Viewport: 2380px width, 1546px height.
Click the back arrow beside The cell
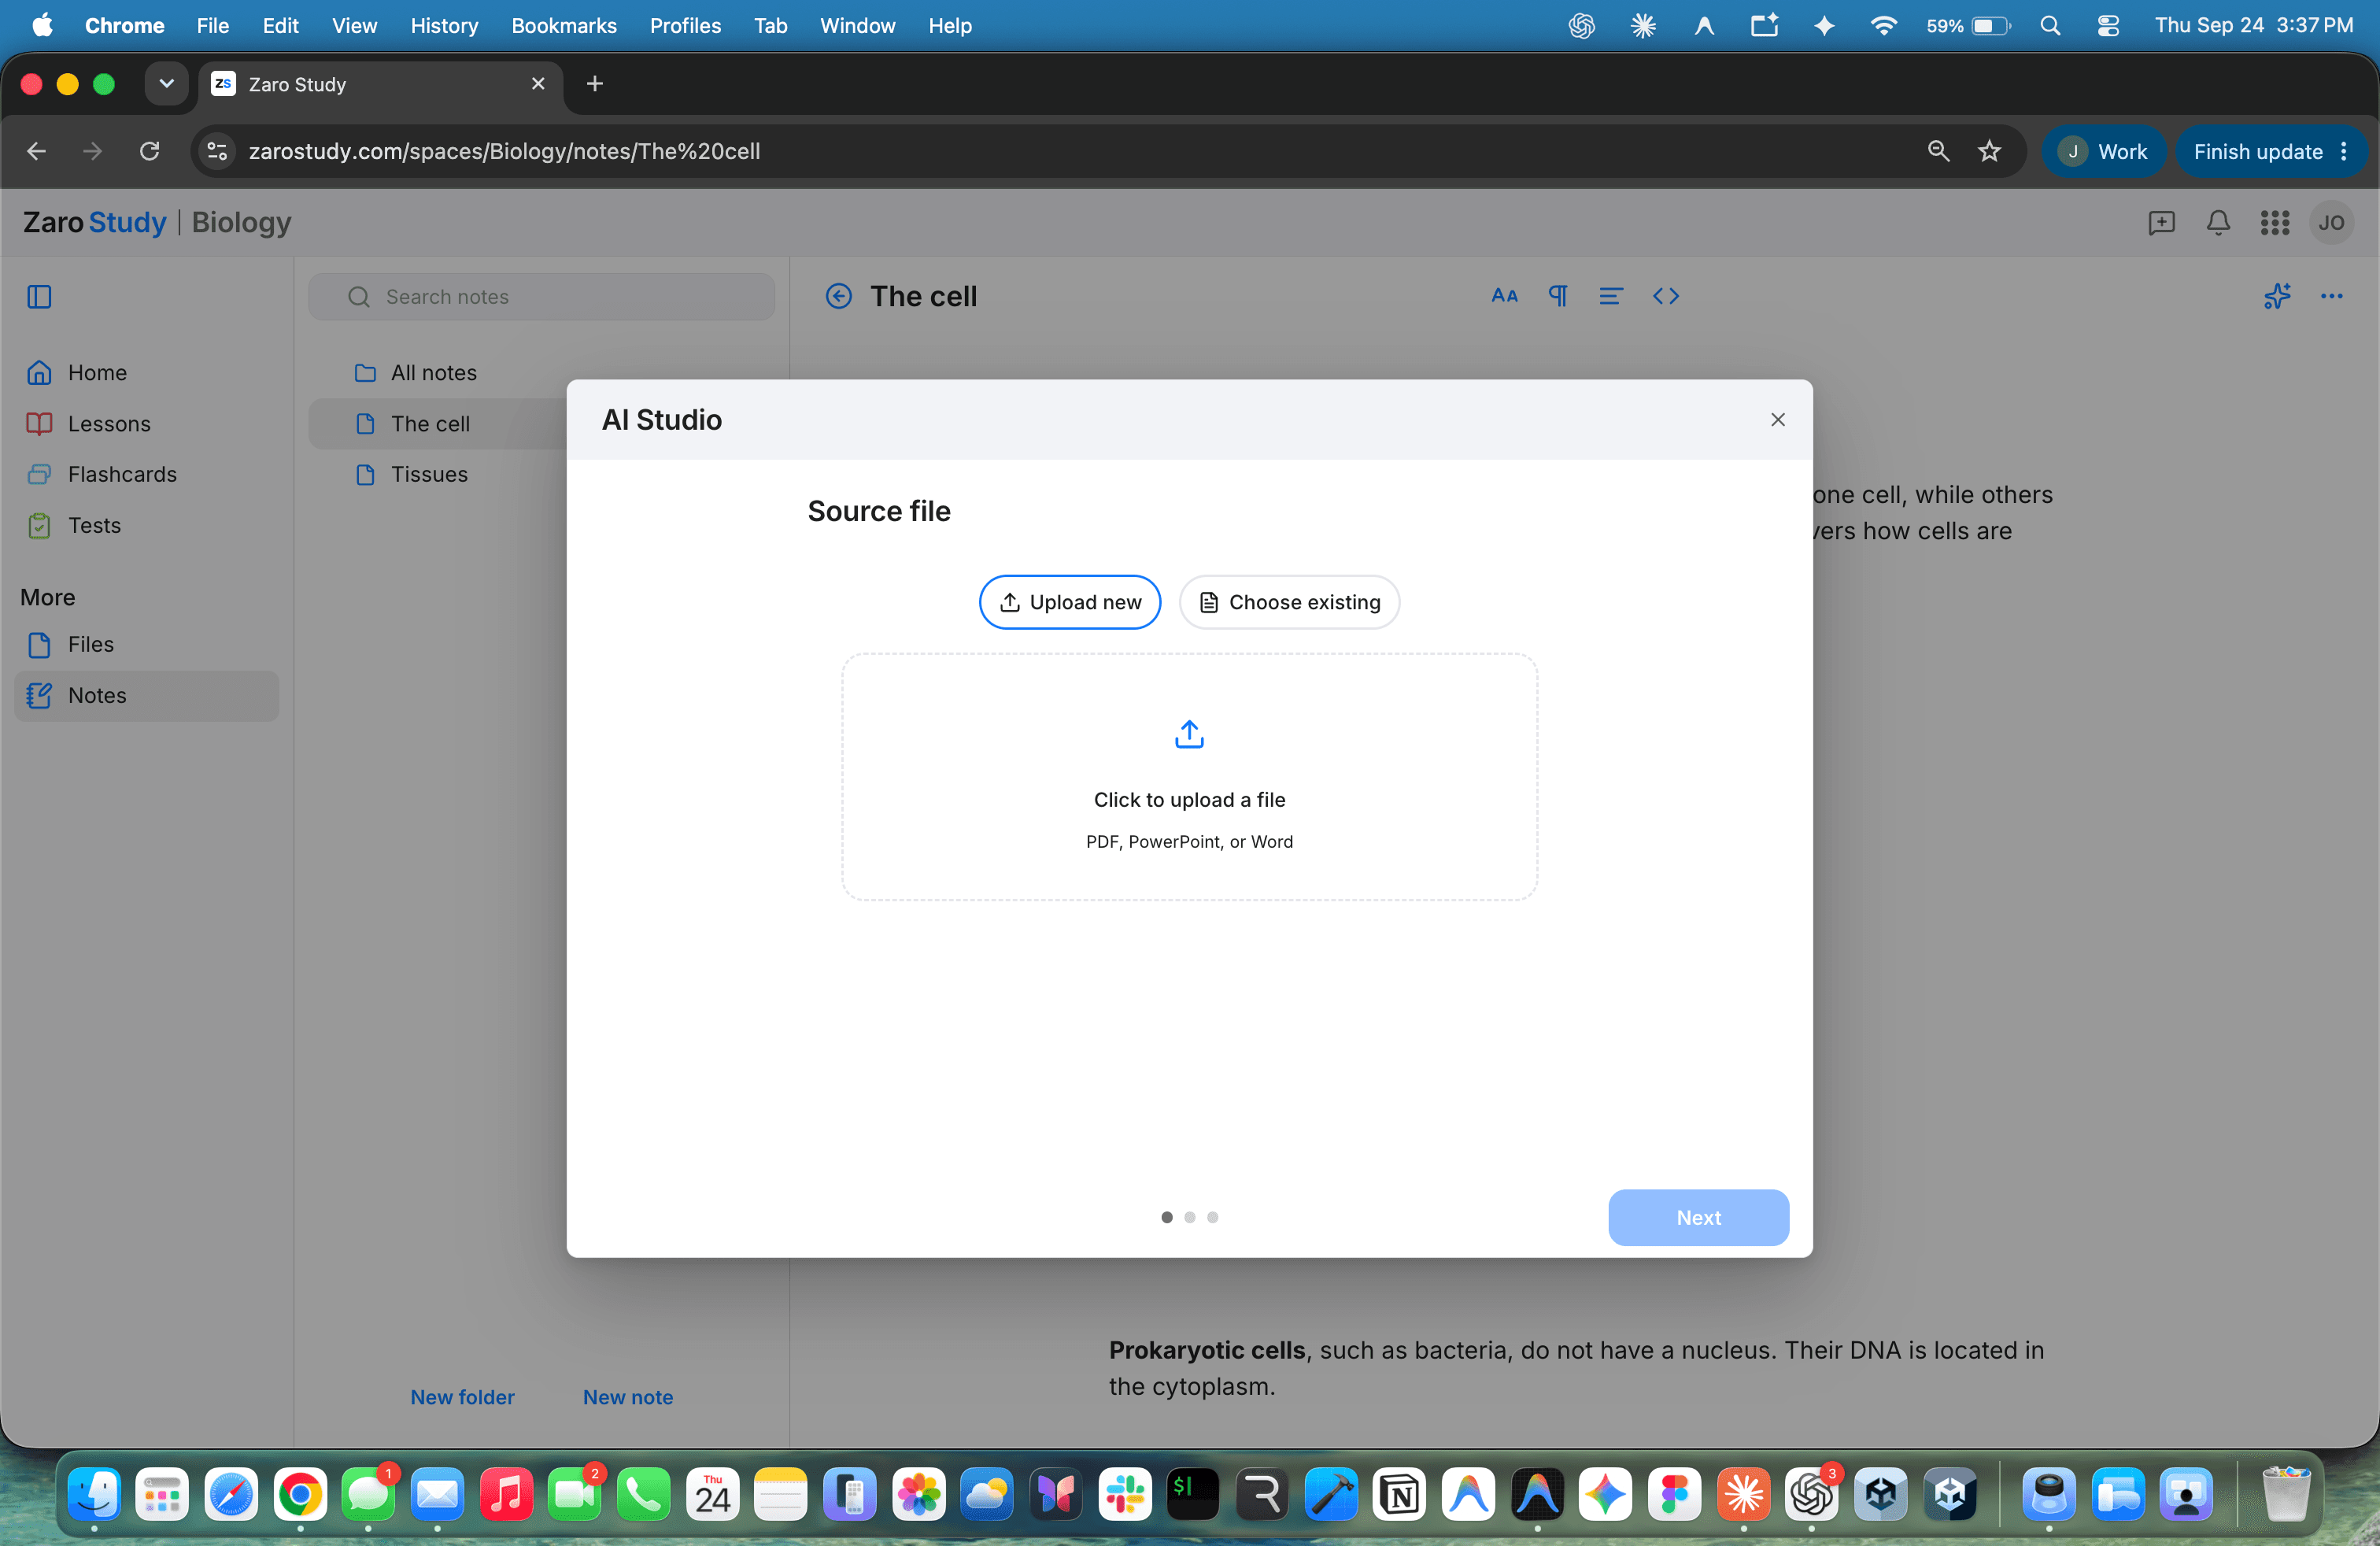pyautogui.click(x=838, y=296)
